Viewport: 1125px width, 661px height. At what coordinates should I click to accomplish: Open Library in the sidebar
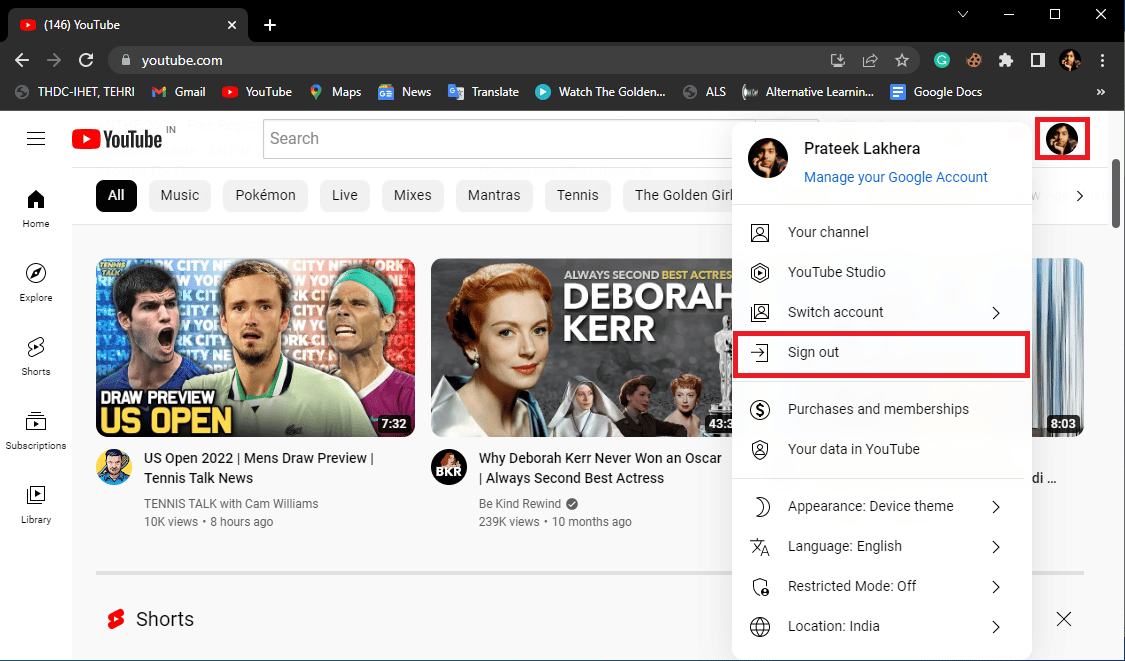pos(36,505)
